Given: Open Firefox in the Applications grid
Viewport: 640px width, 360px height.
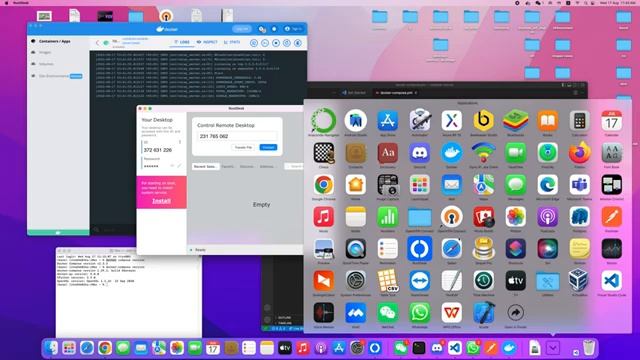Looking at the screenshot, I should coord(580,153).
